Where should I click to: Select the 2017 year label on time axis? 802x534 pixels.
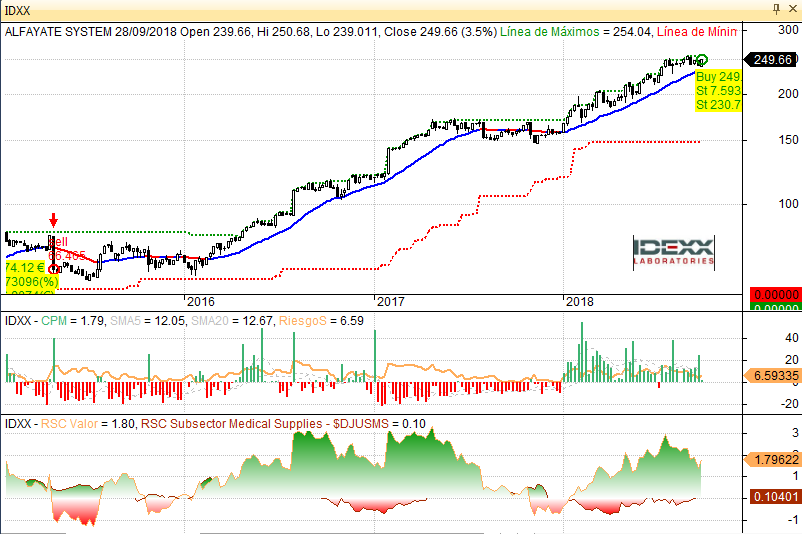pos(391,301)
